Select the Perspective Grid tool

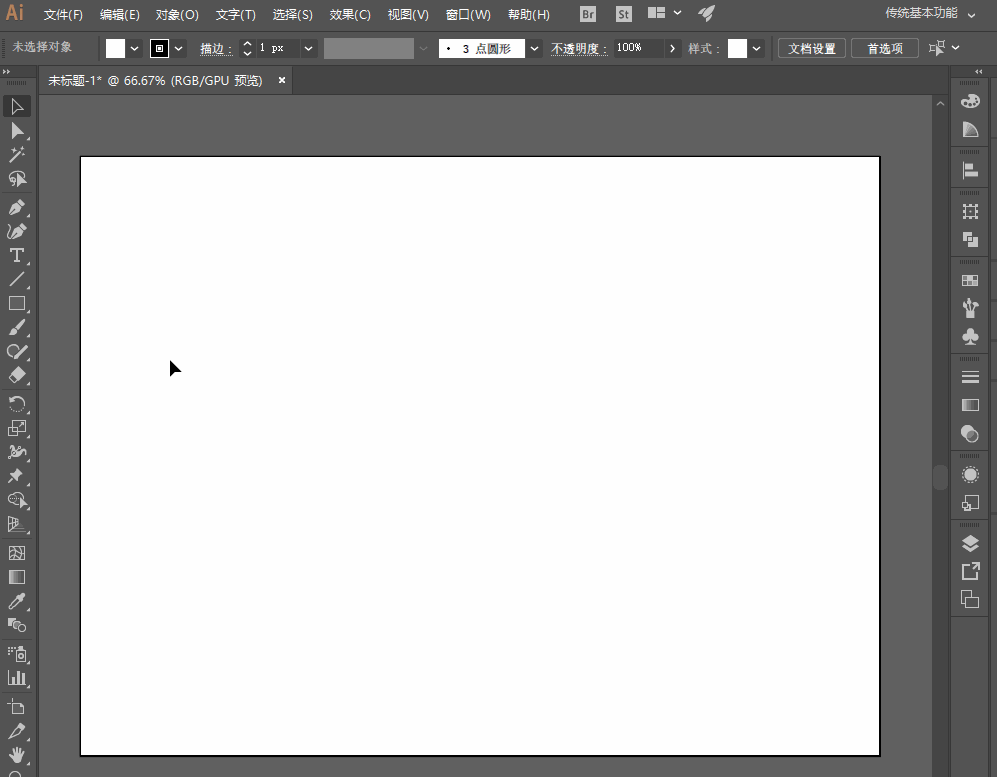click(x=17, y=525)
